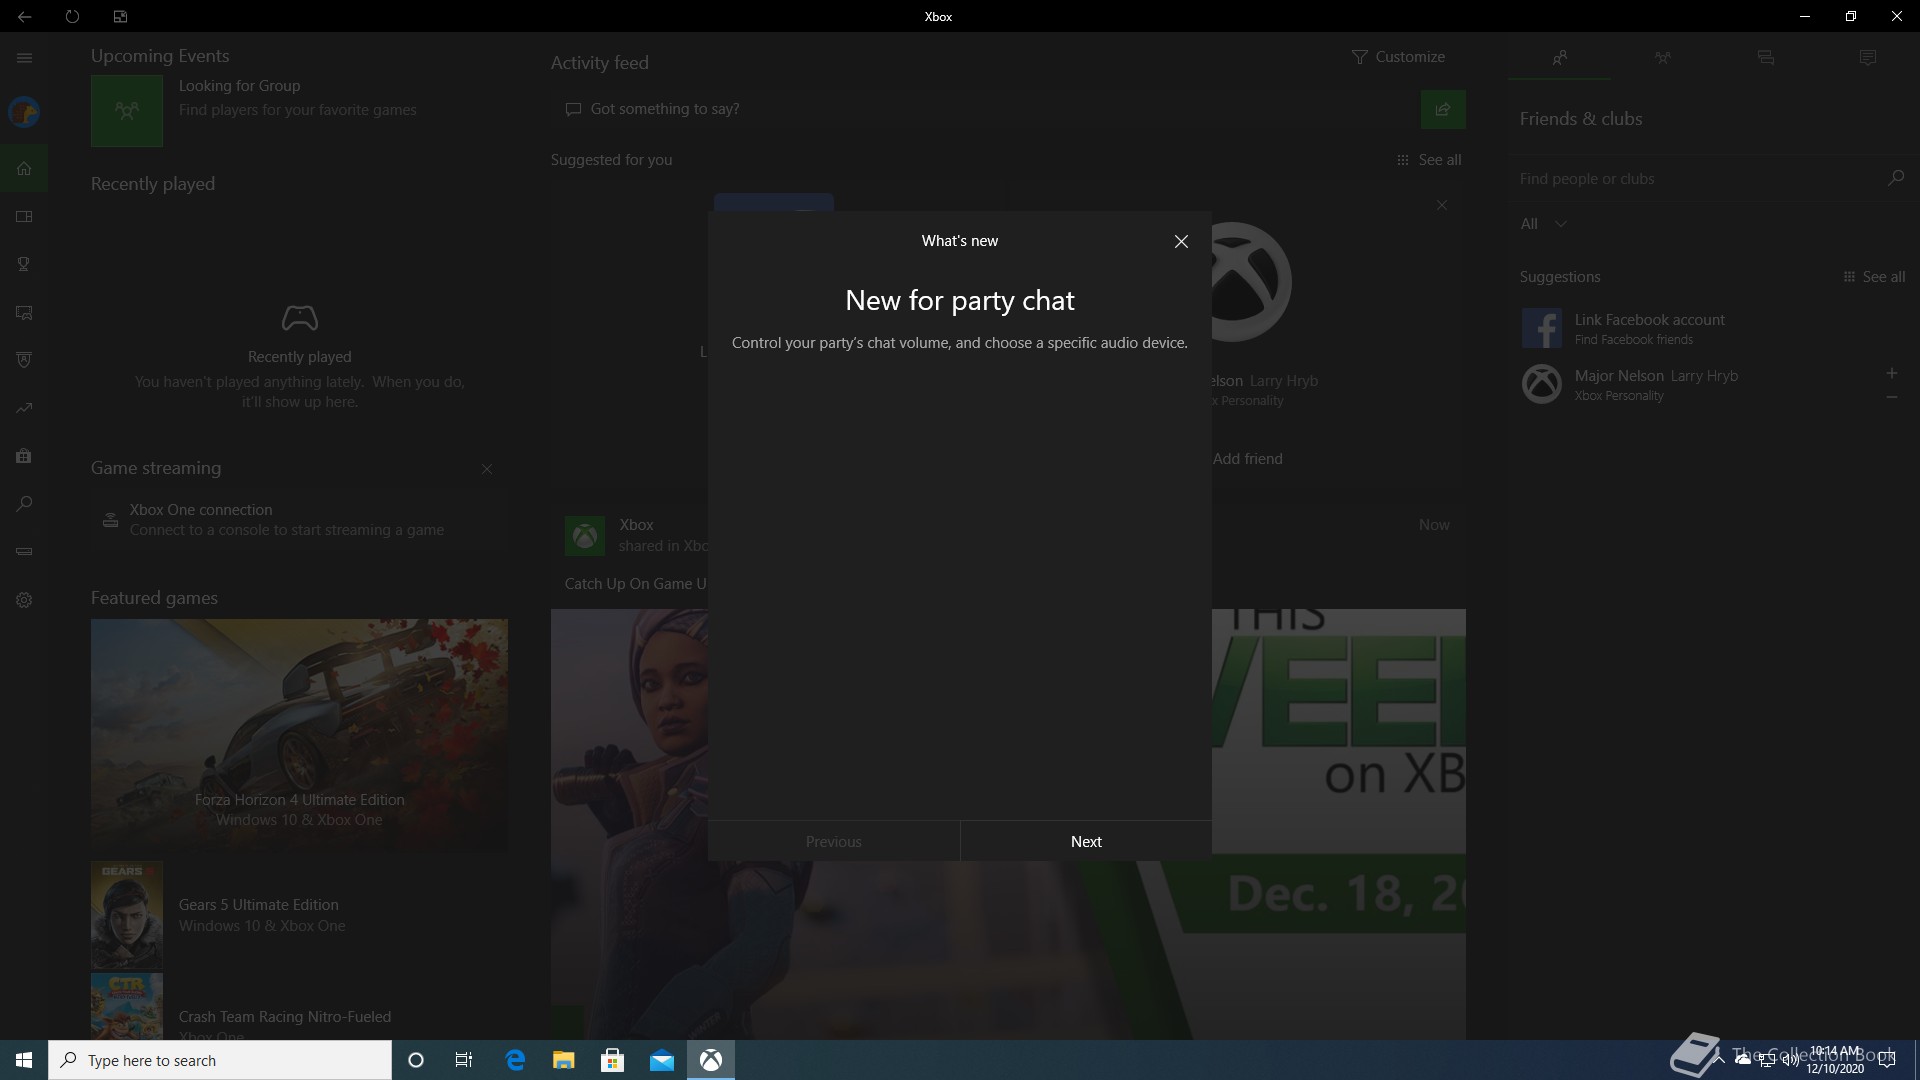
Task: Click See all beside Suggestions
Action: pos(1874,277)
